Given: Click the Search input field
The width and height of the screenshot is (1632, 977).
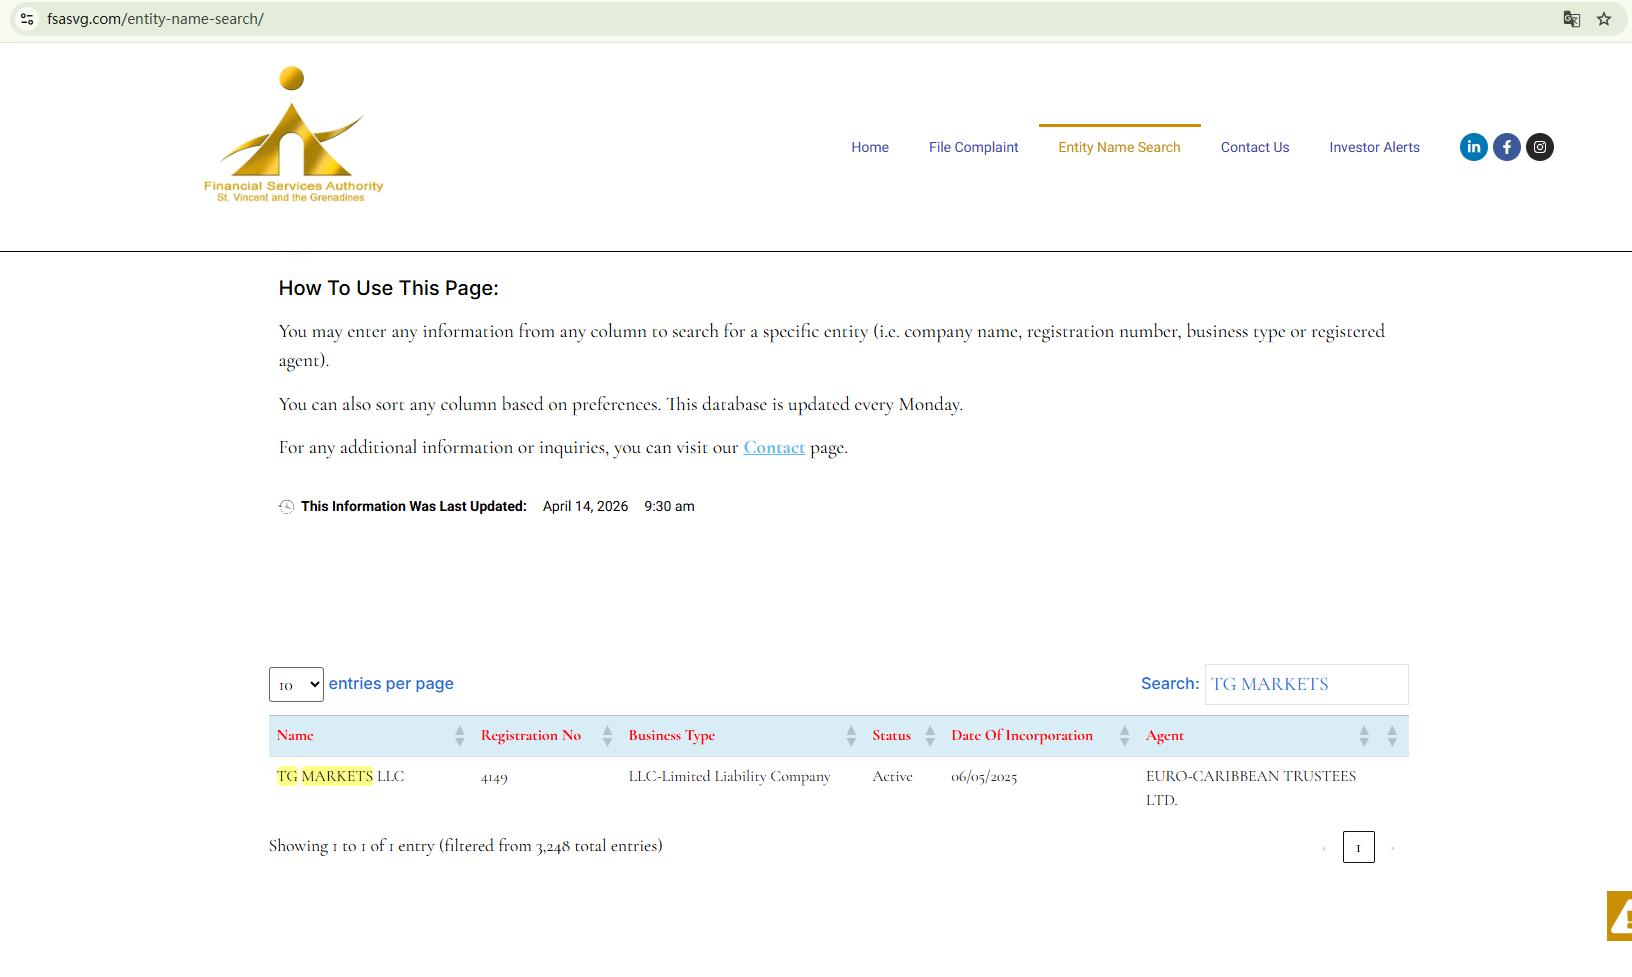Looking at the screenshot, I should coord(1305,684).
